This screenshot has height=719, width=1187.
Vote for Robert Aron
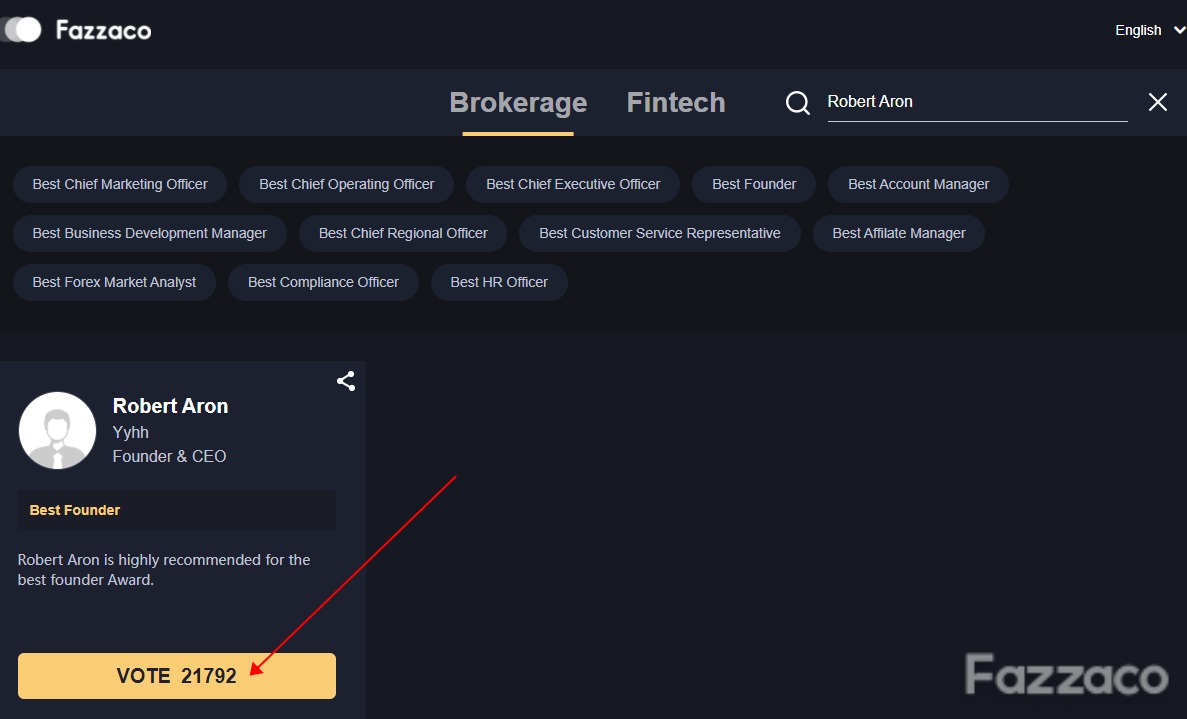click(x=177, y=676)
